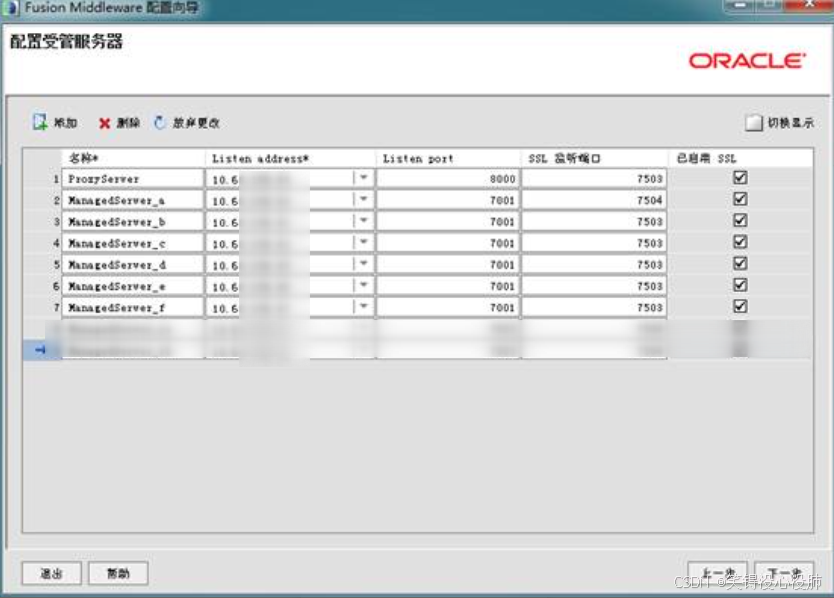Select the ProxyServer name field
Screen dimensions: 834x598
click(x=133, y=179)
